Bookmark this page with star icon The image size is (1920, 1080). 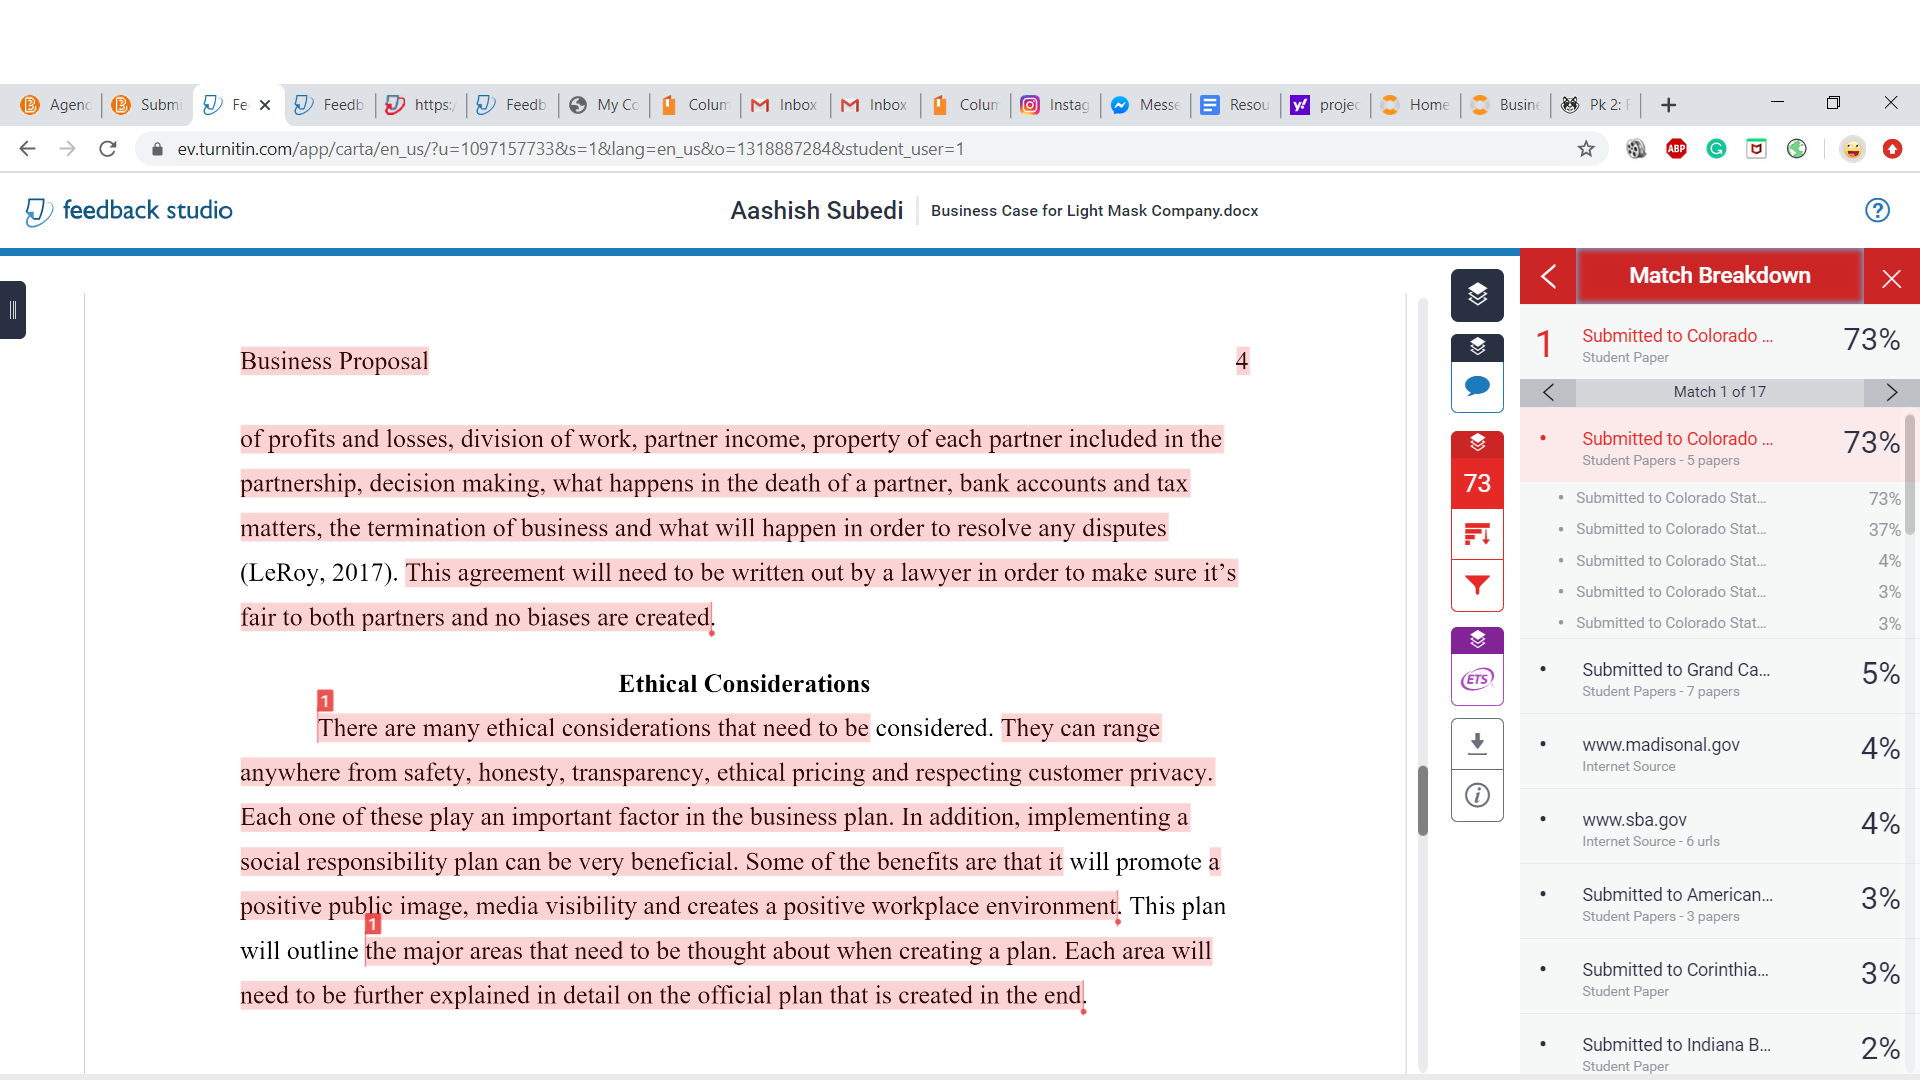pyautogui.click(x=1586, y=149)
